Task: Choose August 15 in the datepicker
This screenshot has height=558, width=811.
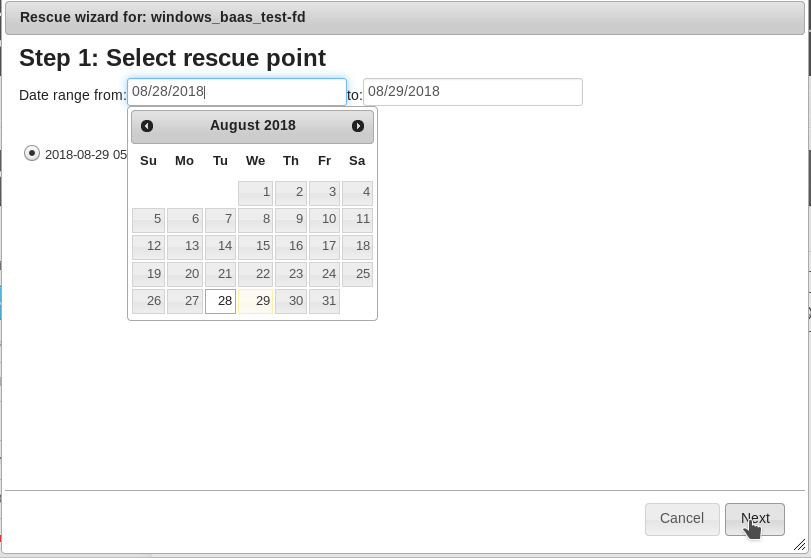Action: point(256,246)
